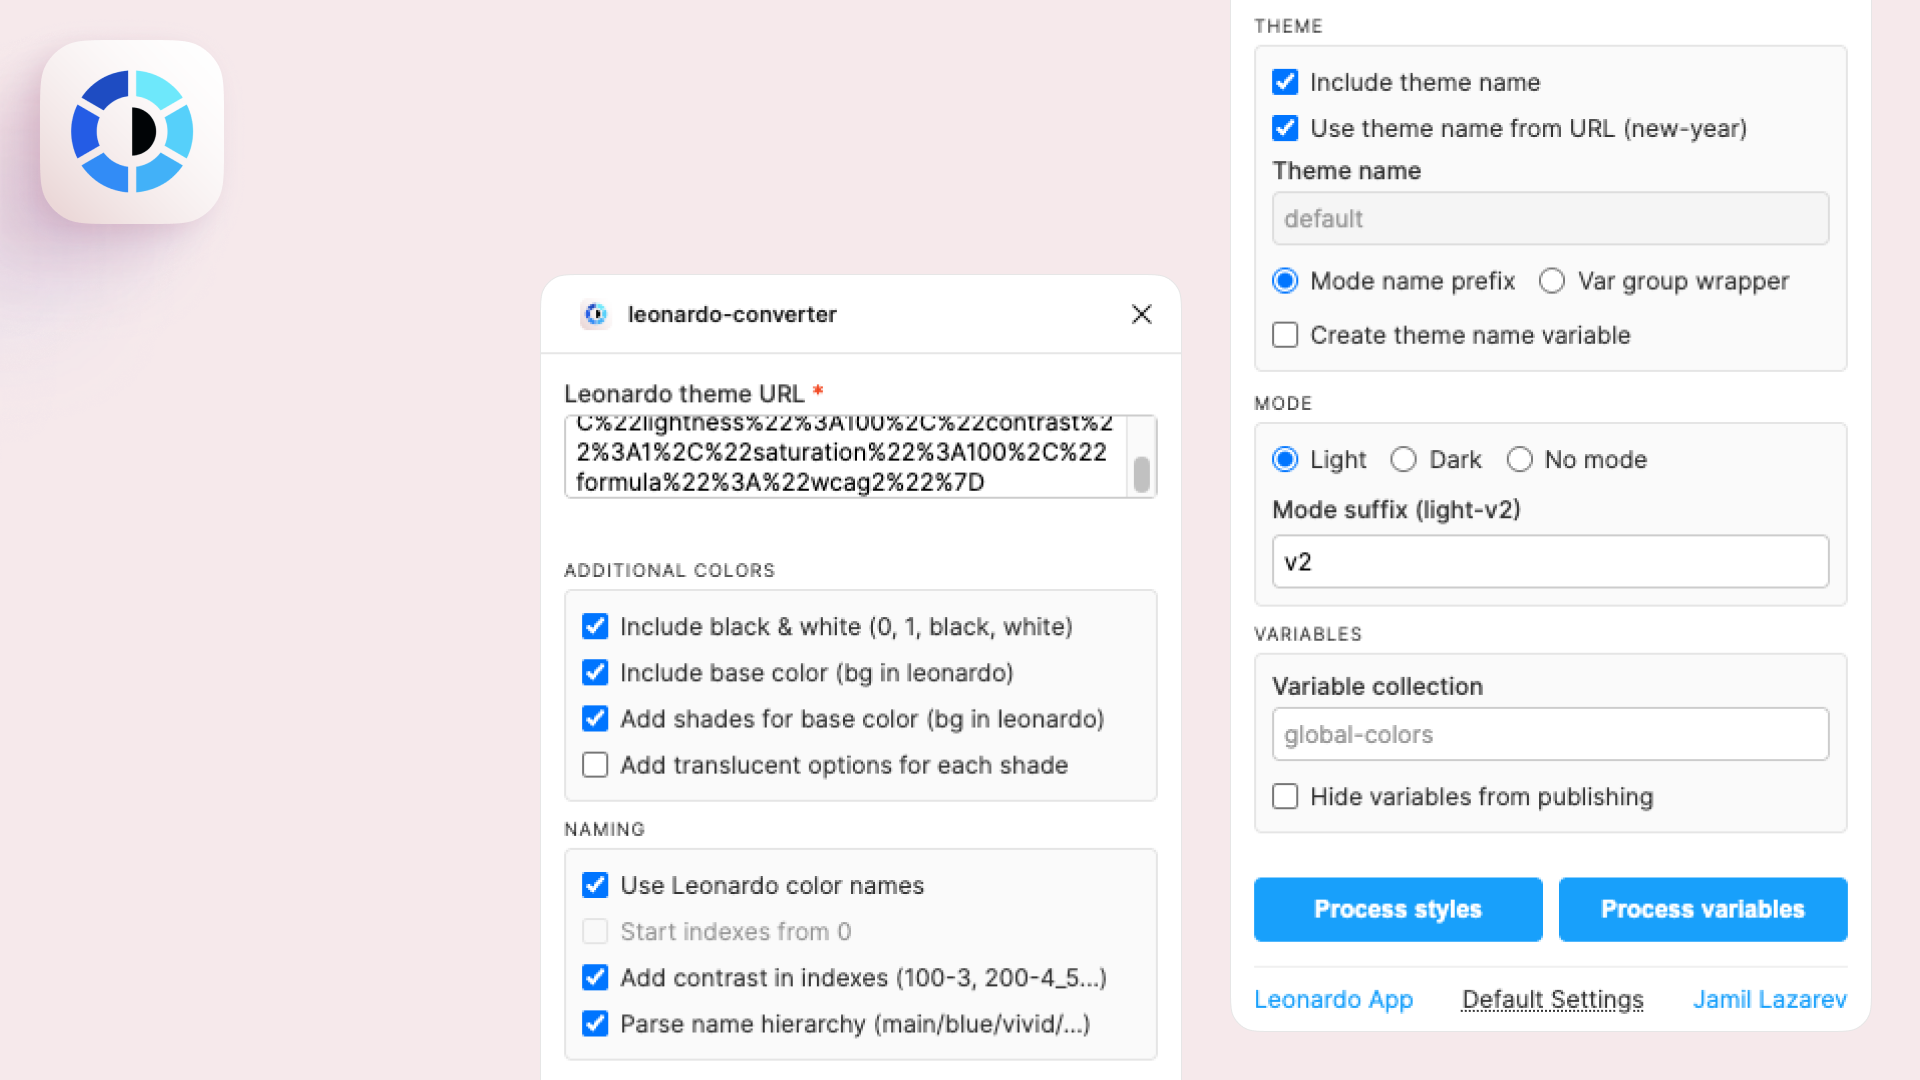Select the No mode option

[x=1519, y=459]
